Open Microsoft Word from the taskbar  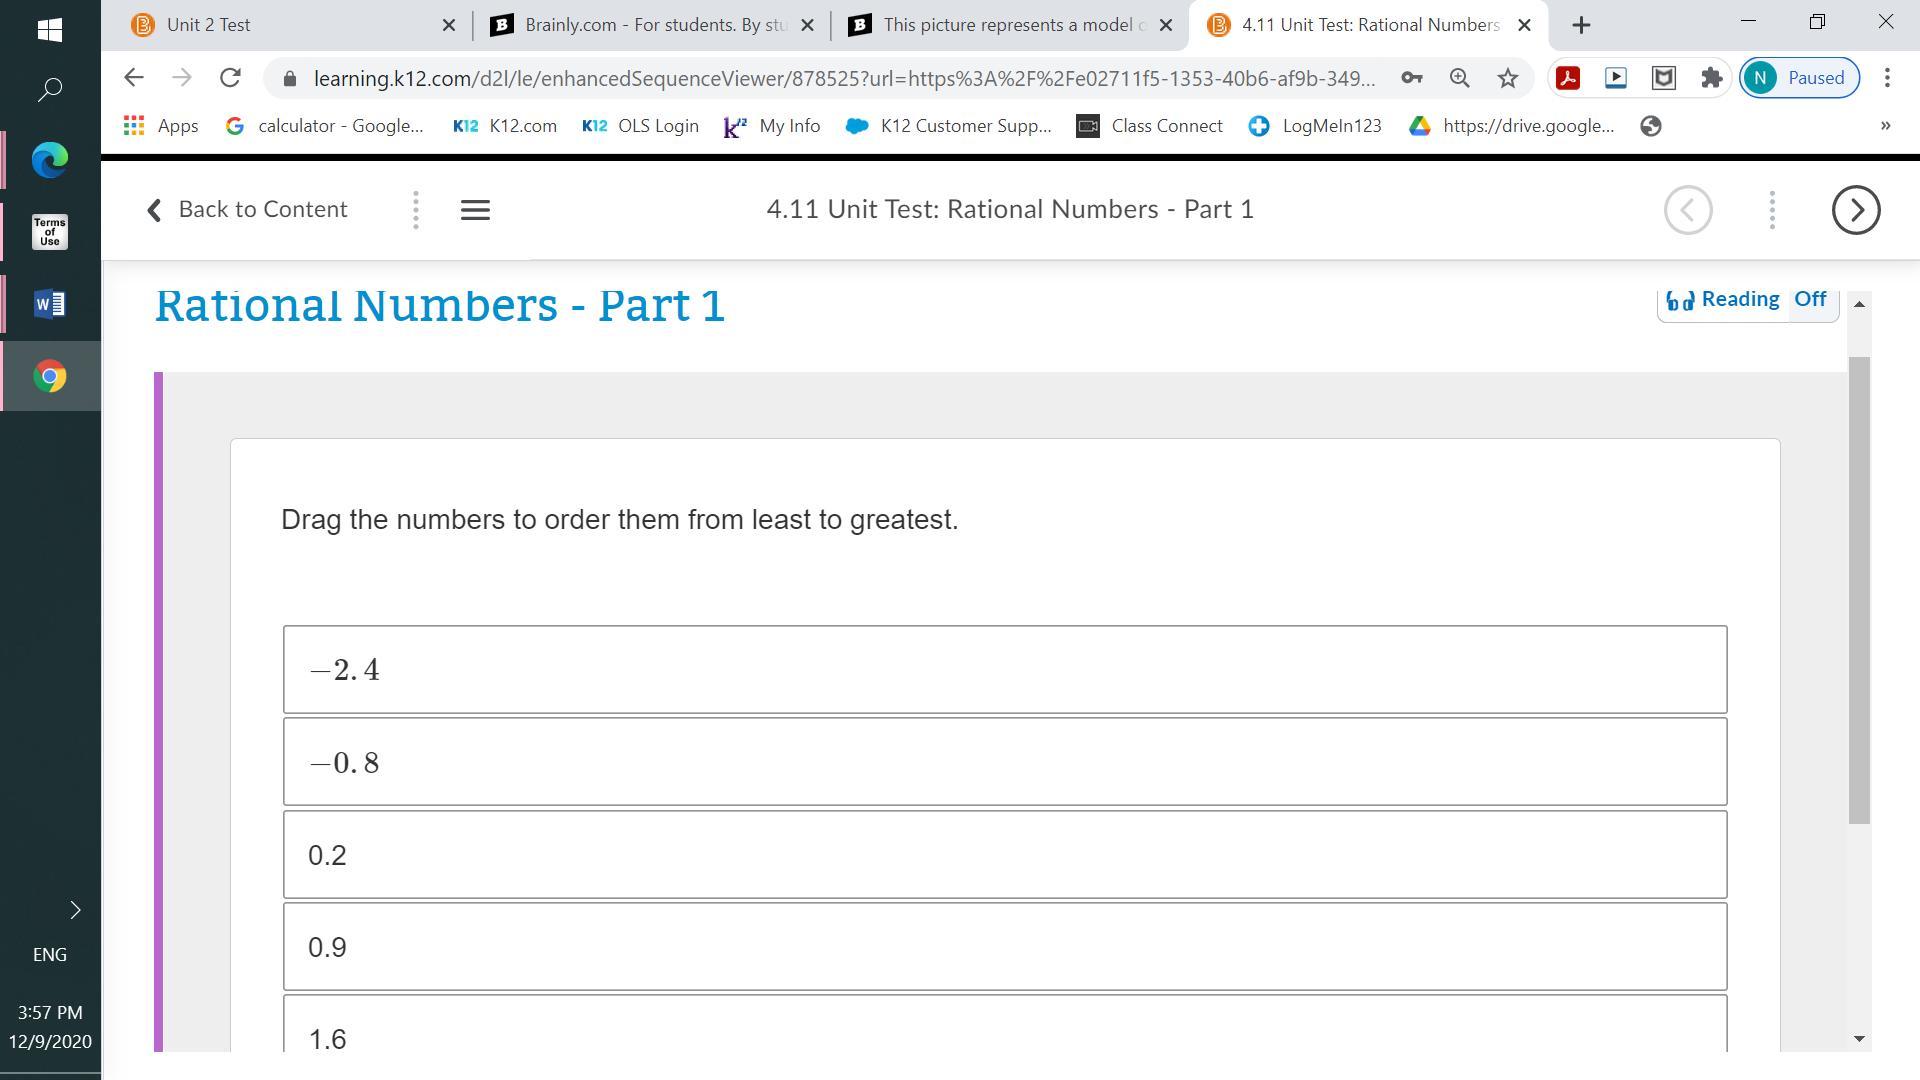[50, 304]
